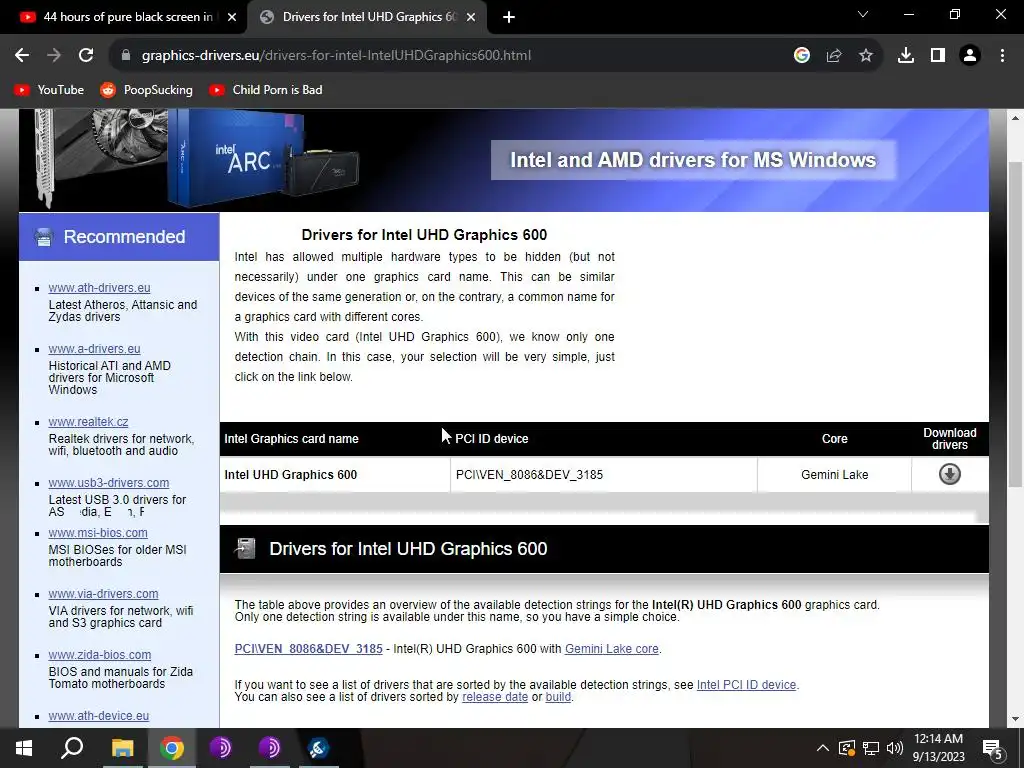Screen dimensions: 1024x768
Task: Reload the current page
Action: (86, 56)
